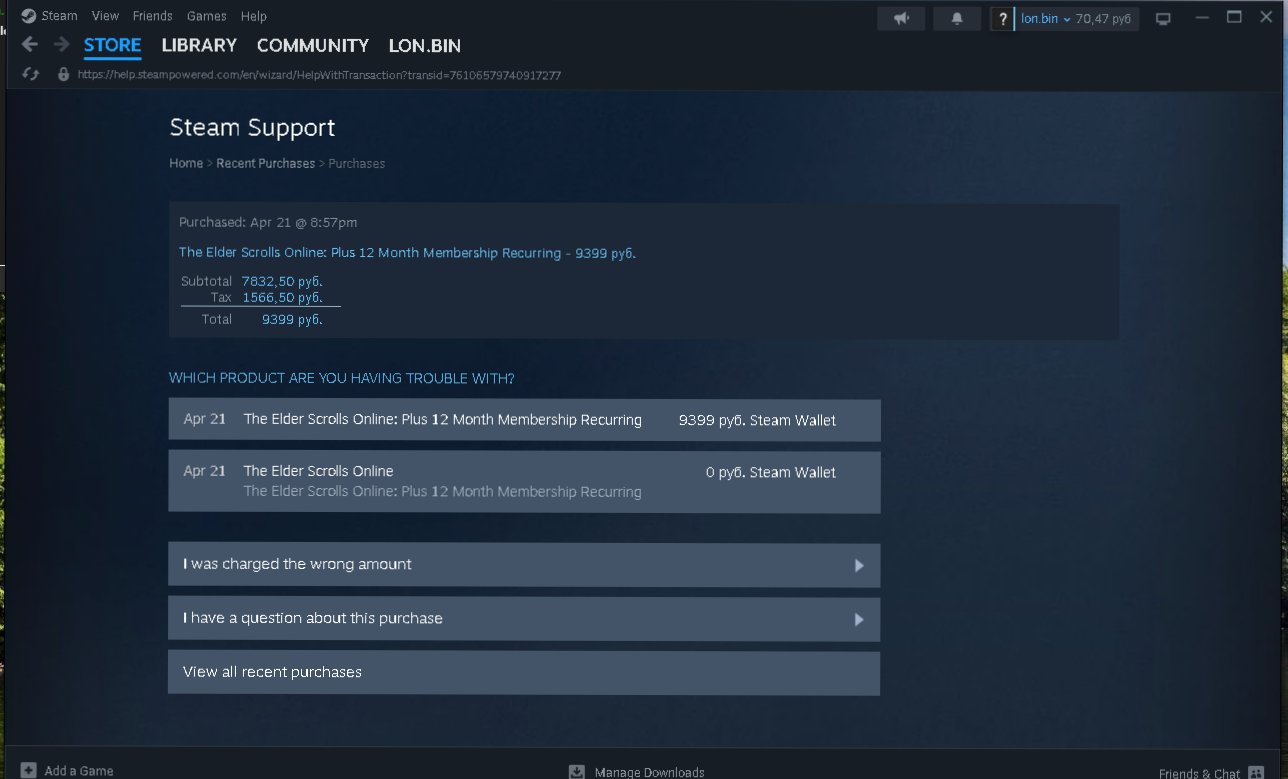The image size is (1288, 779).
Task: Switch to the STORE tab
Action: 112,45
